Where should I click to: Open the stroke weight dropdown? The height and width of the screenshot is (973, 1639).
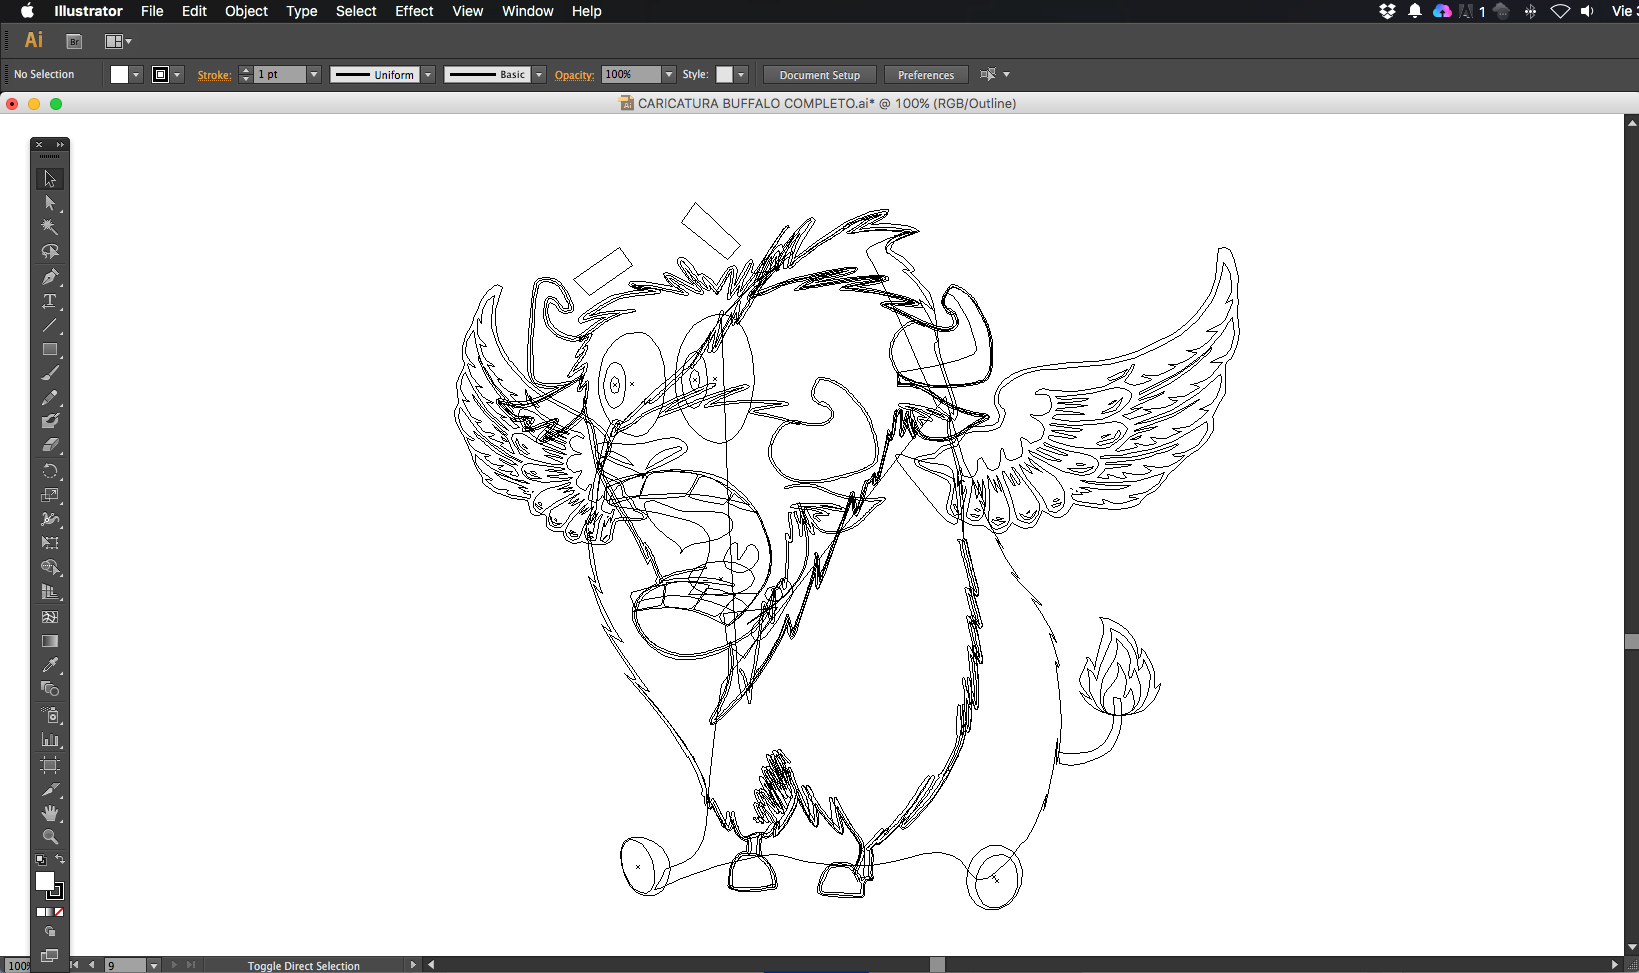point(313,75)
